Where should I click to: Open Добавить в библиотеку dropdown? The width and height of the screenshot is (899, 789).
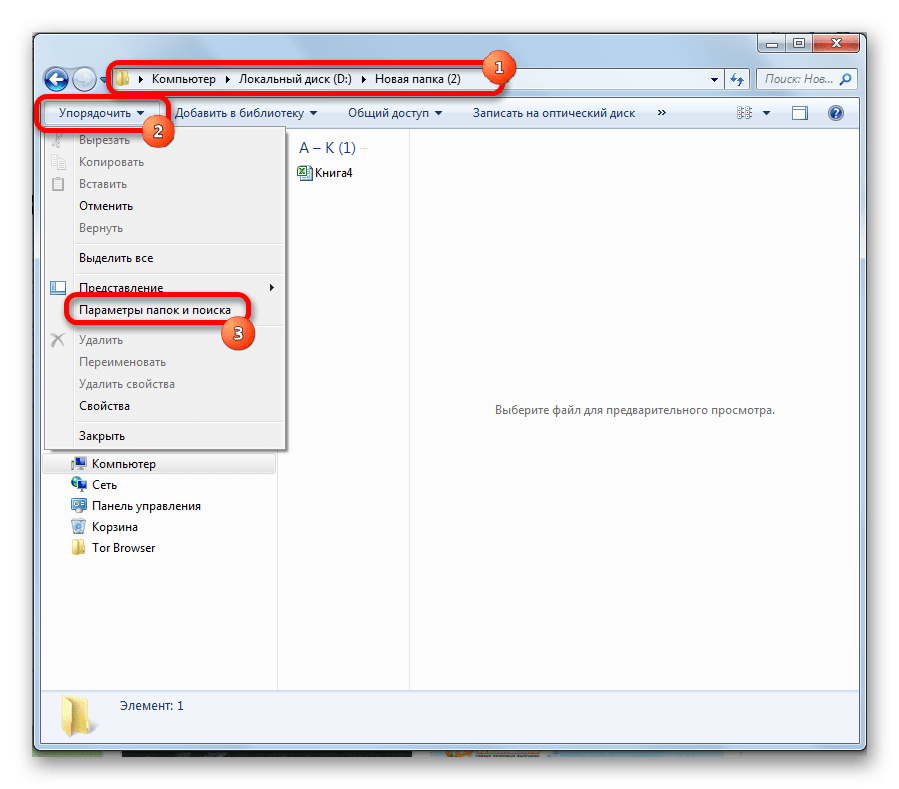coord(246,113)
